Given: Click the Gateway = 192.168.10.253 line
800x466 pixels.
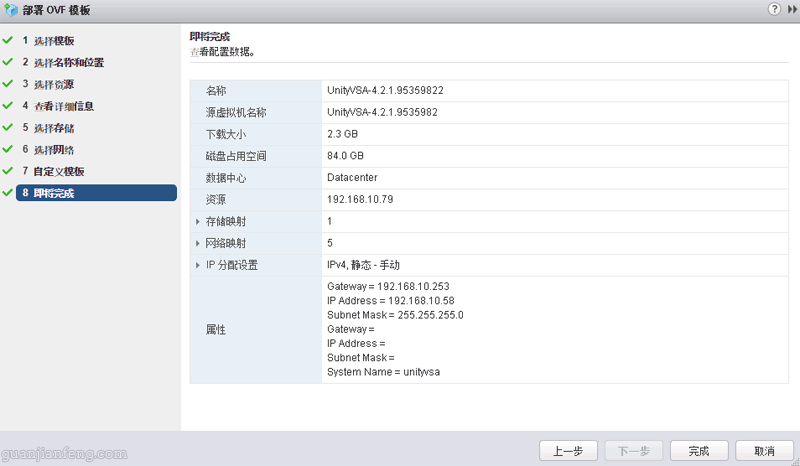Looking at the screenshot, I should 388,286.
